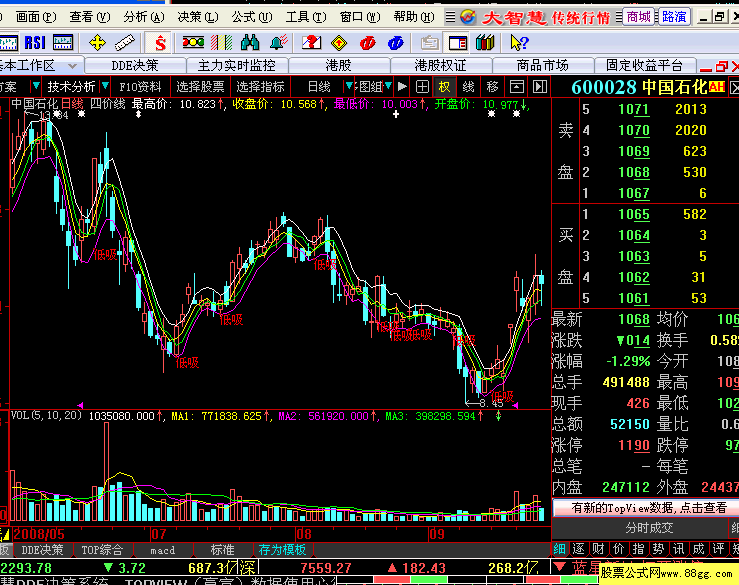Switch to the 港股 tab
The height and width of the screenshot is (585, 739).
[339, 66]
